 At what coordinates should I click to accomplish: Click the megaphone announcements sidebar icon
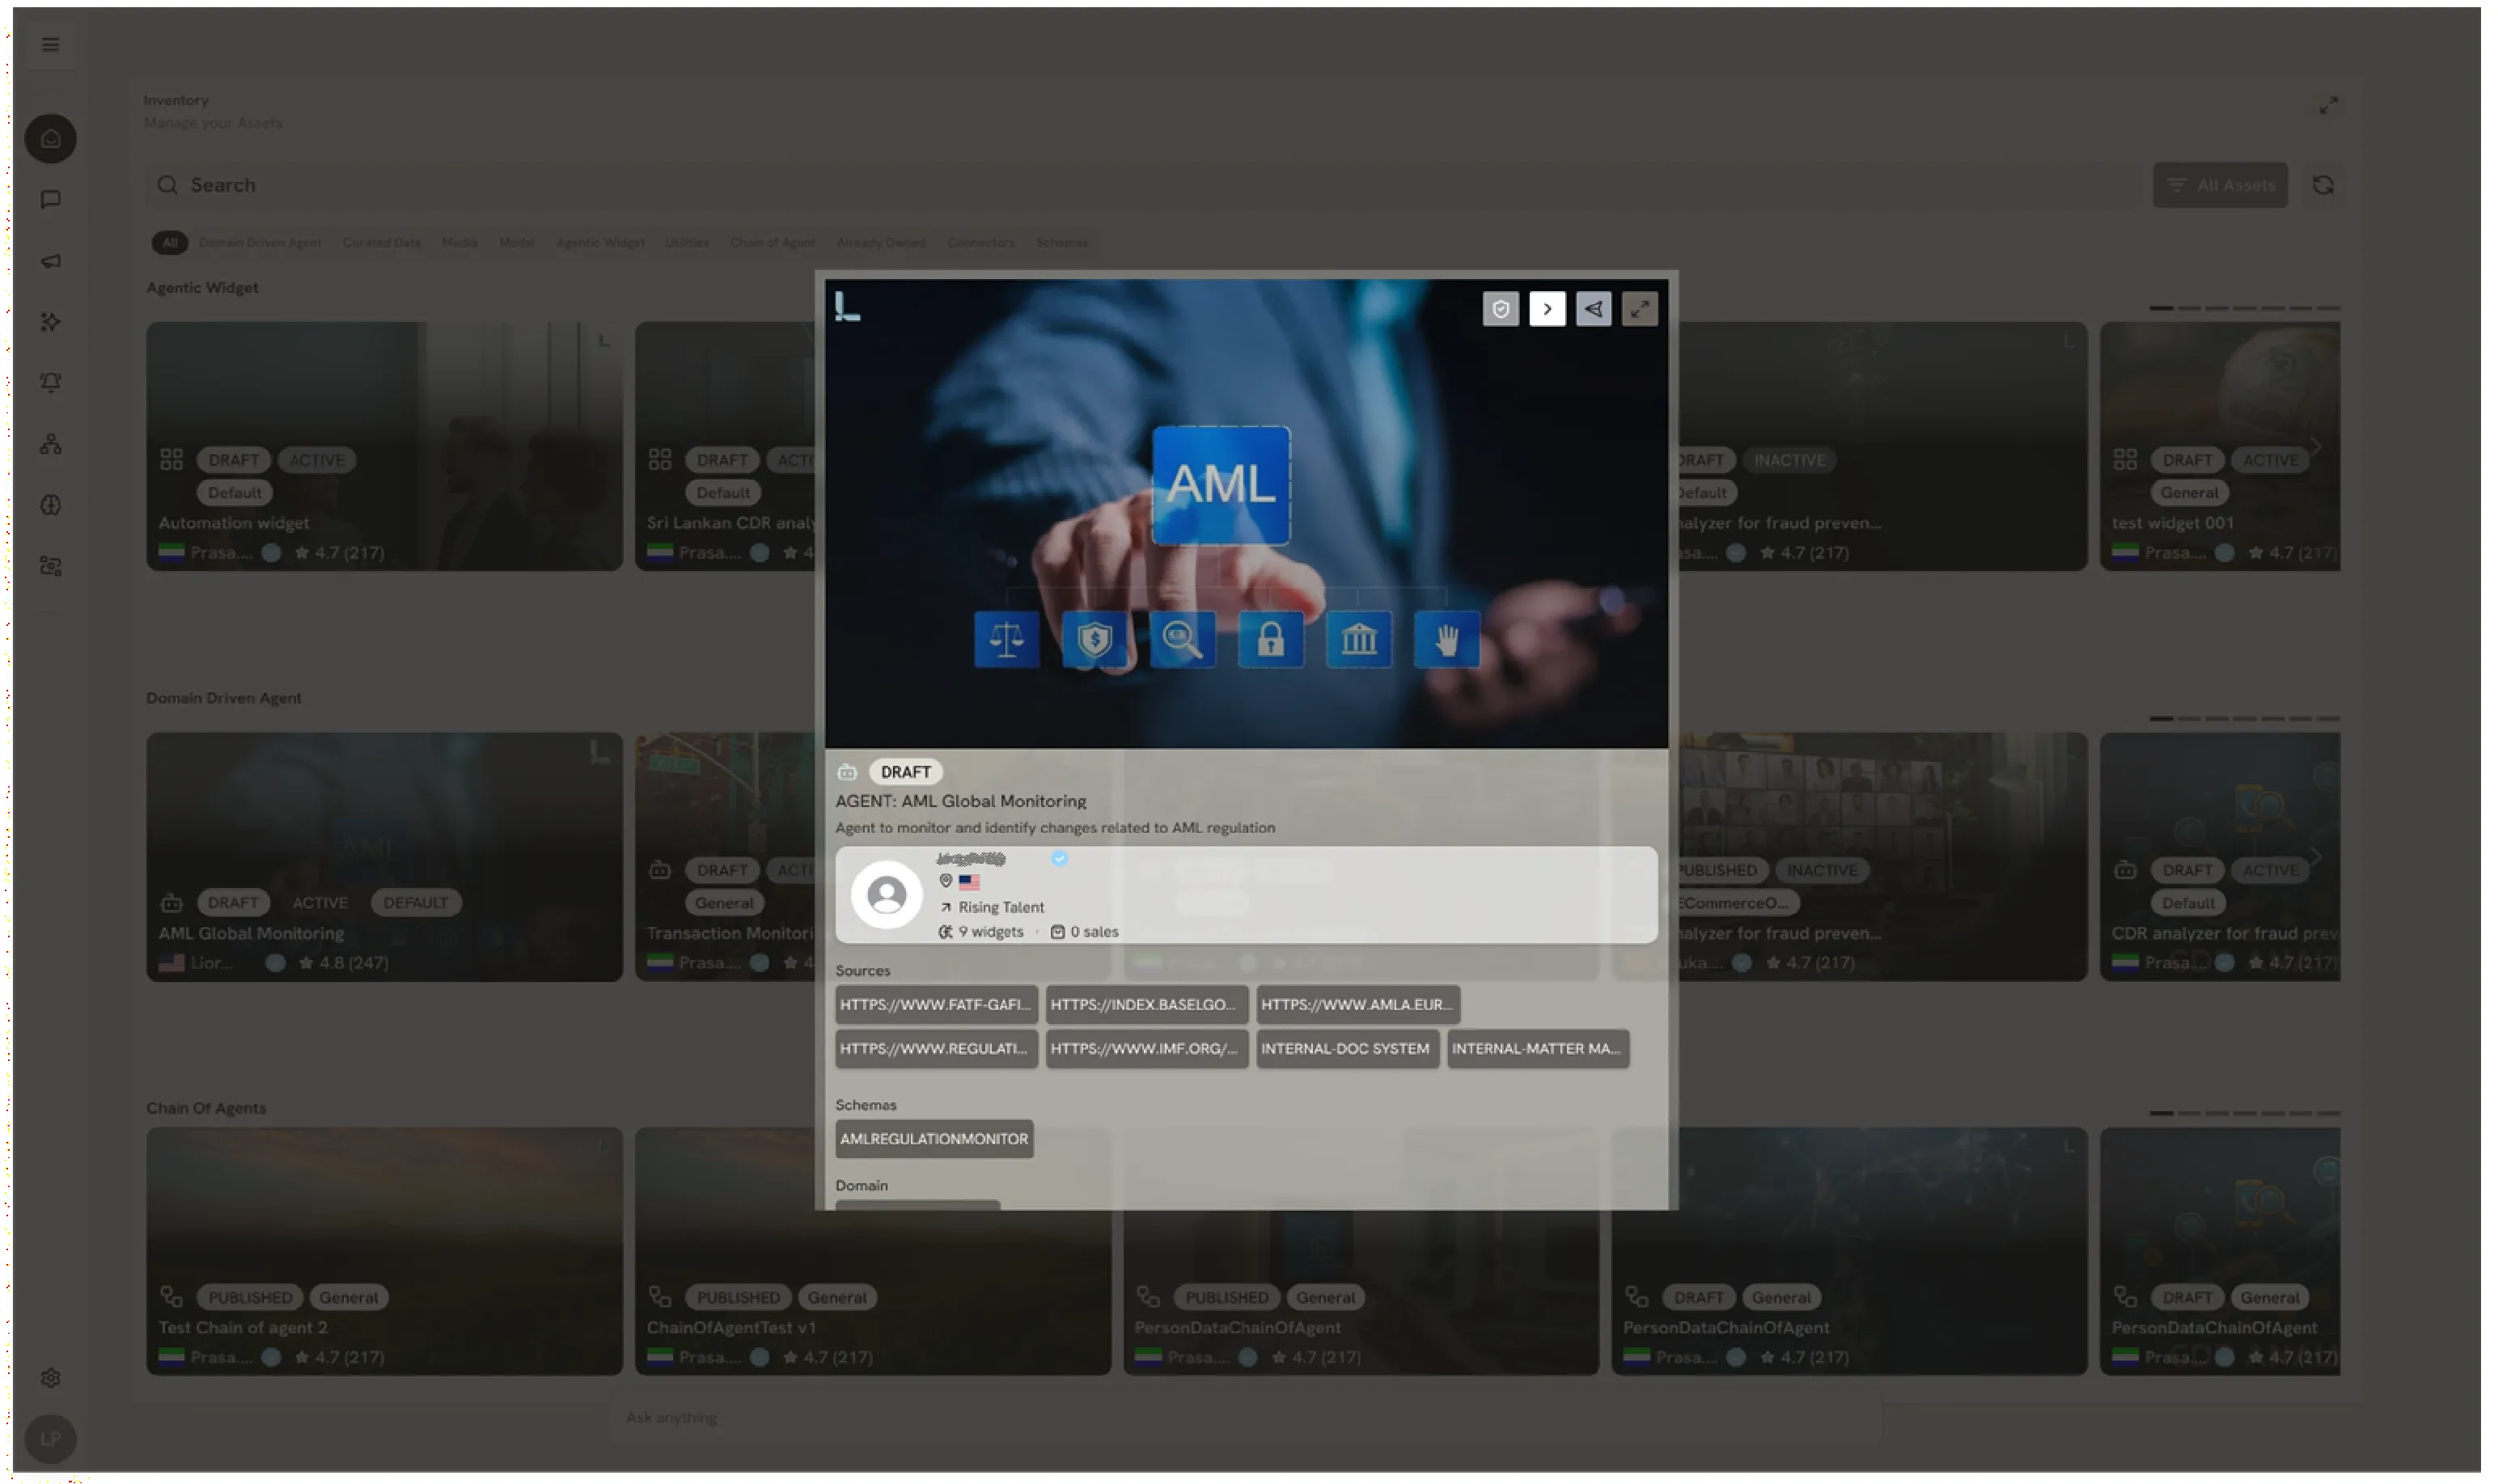[50, 261]
